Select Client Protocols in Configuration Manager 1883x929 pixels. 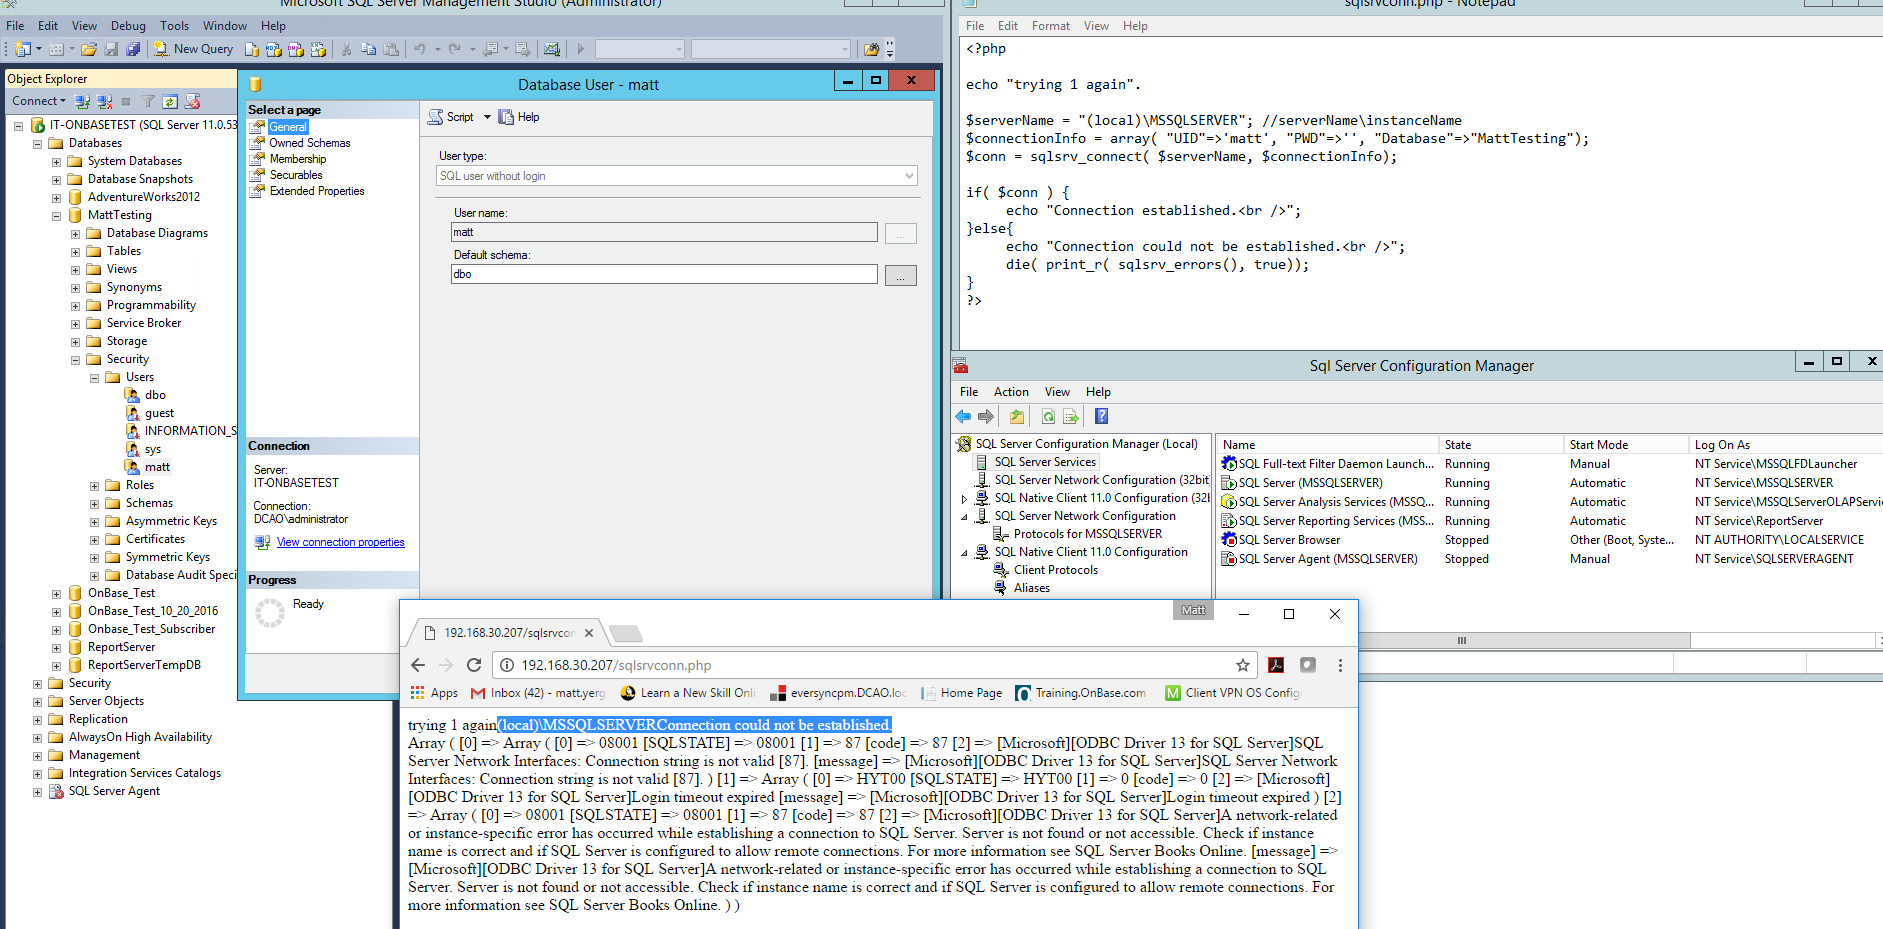[1055, 570]
